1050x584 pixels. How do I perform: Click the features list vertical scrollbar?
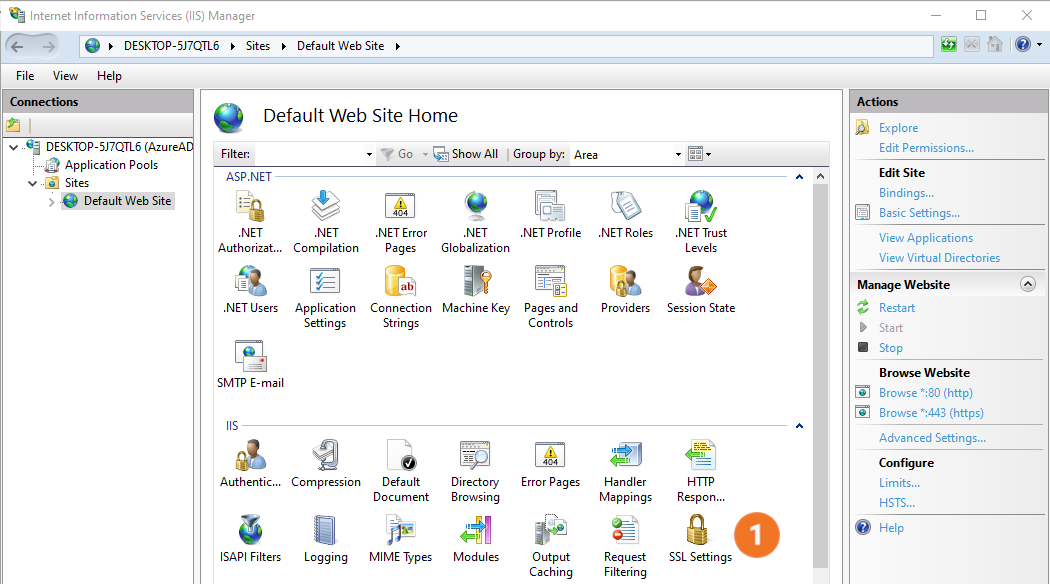click(x=821, y=380)
